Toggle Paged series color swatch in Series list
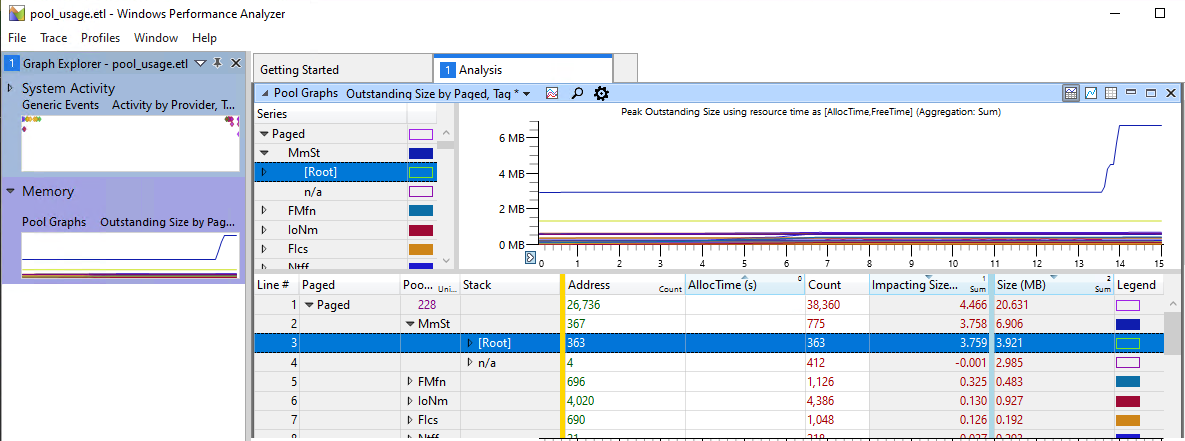This screenshot has height=441, width=1185. [x=421, y=134]
